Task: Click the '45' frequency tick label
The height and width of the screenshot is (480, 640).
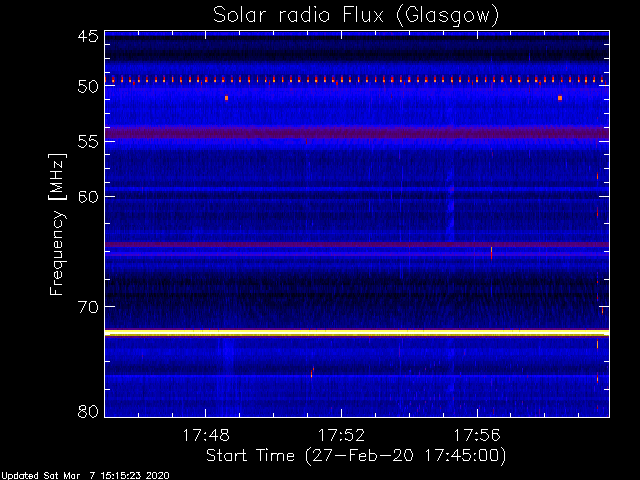Action: pos(88,36)
